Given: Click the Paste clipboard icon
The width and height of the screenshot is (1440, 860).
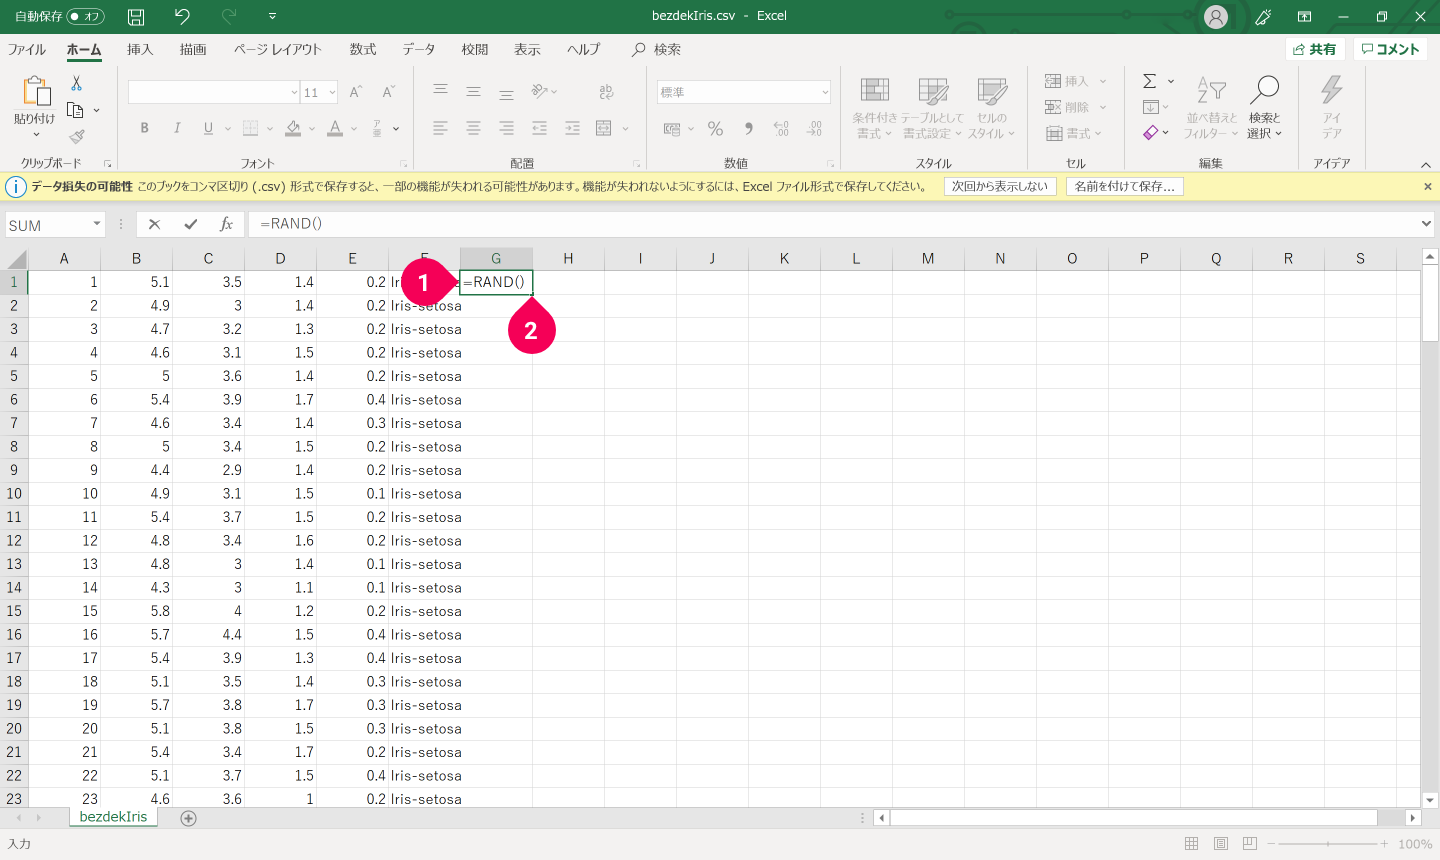Looking at the screenshot, I should 36,91.
